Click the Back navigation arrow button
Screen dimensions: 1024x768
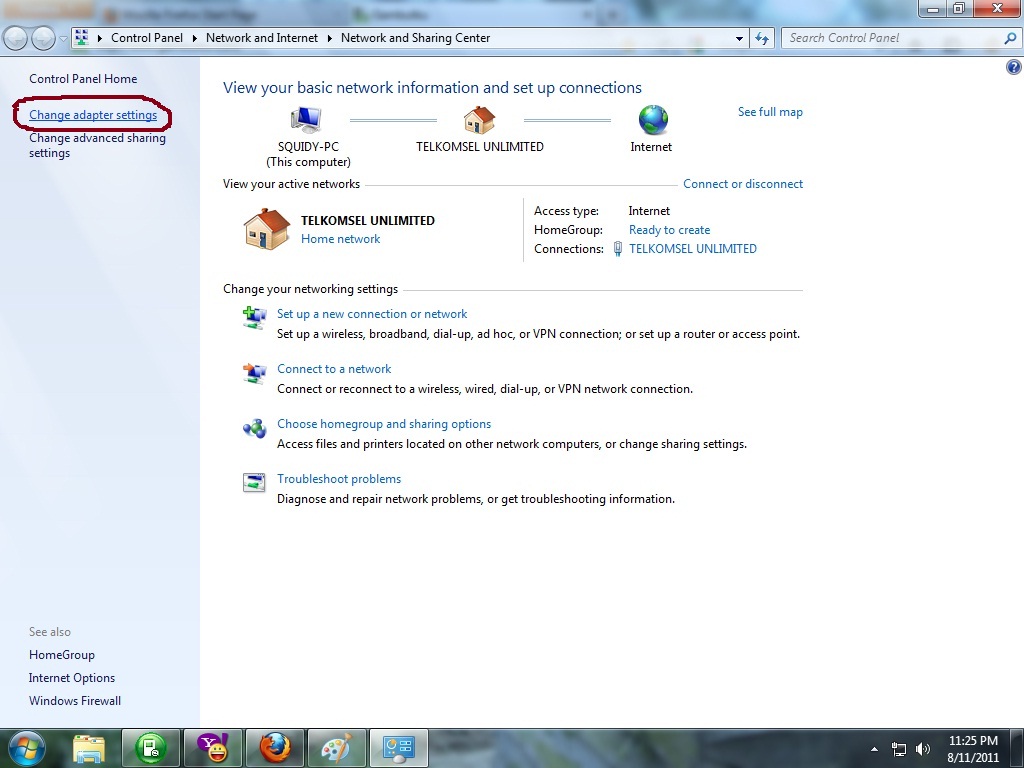tap(16, 39)
